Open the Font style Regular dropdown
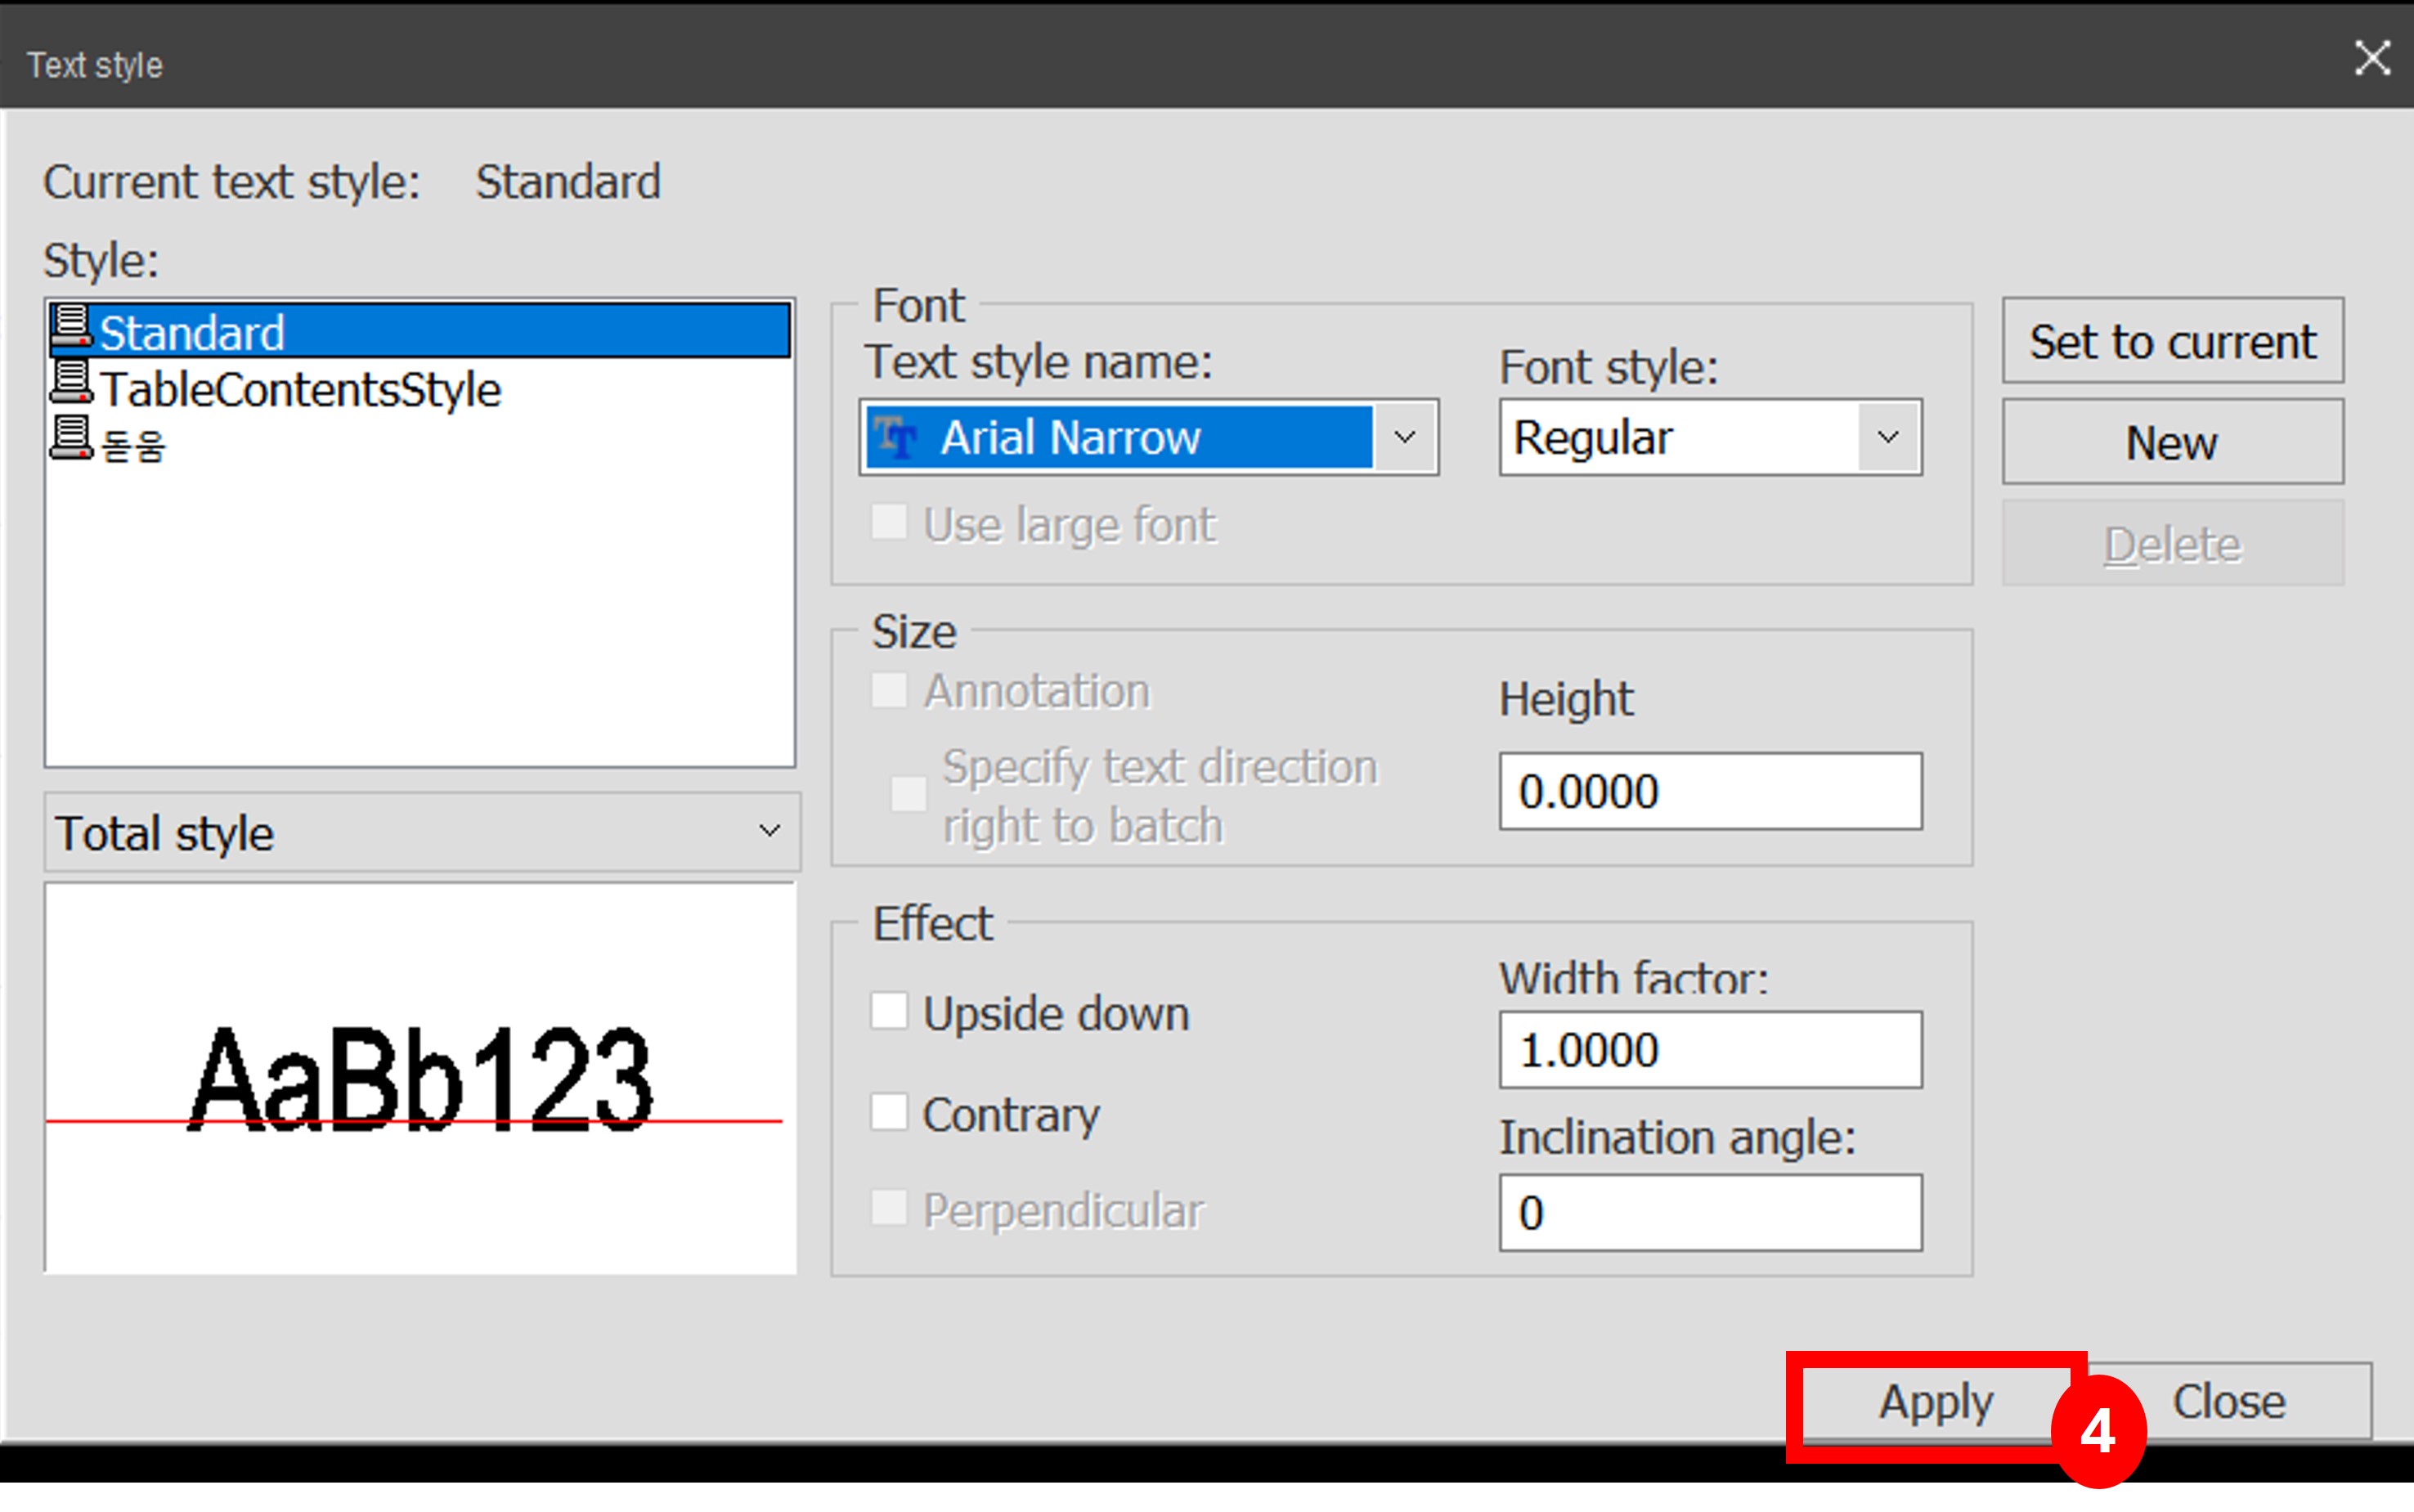2414x1512 pixels. pyautogui.click(x=1710, y=437)
